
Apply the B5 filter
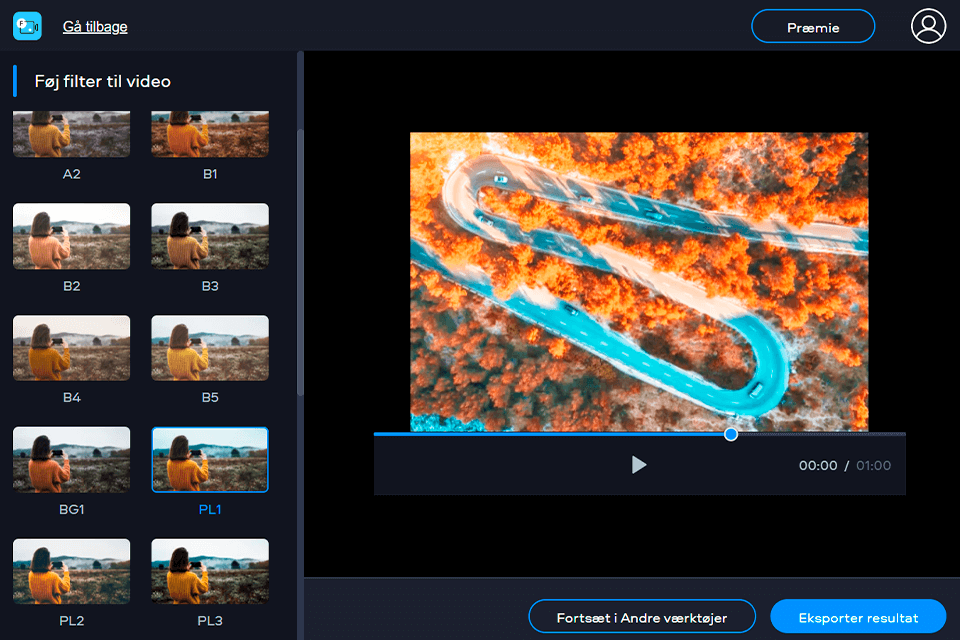(x=209, y=348)
